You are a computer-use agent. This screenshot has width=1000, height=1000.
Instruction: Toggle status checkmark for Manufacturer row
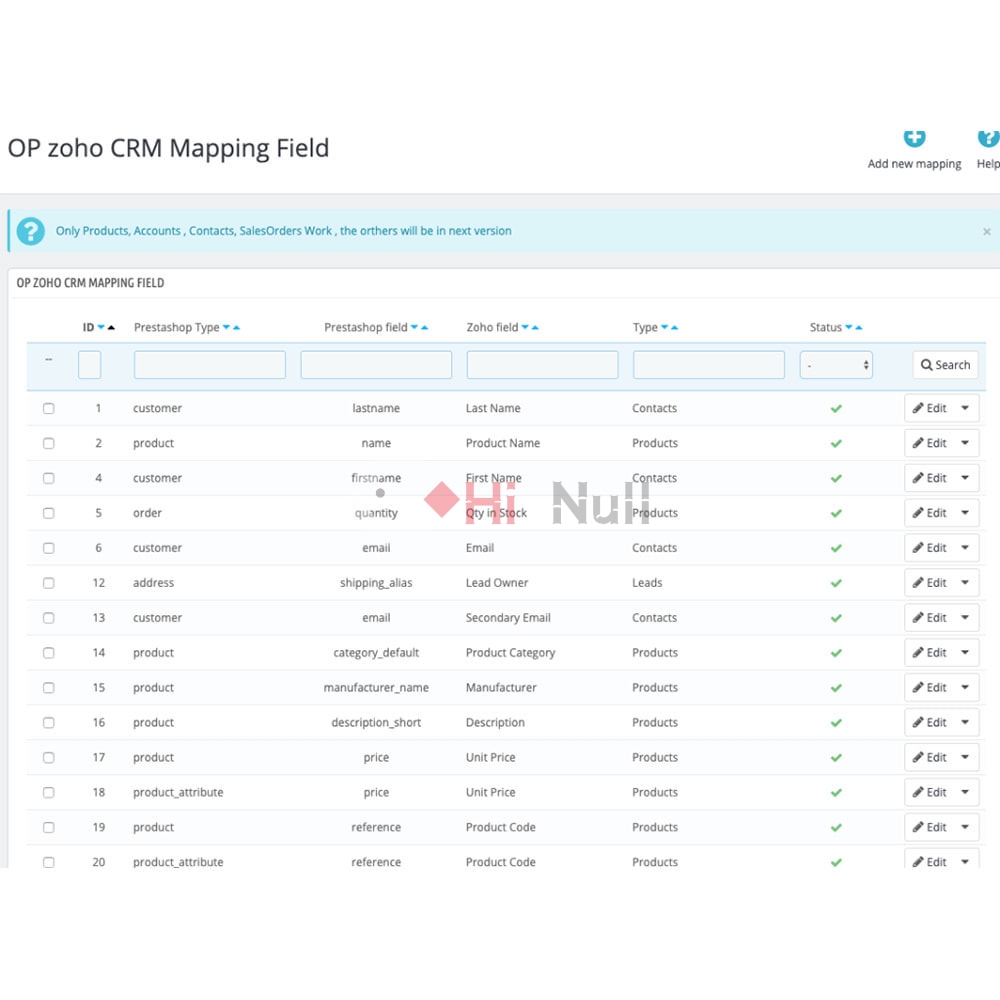point(836,688)
